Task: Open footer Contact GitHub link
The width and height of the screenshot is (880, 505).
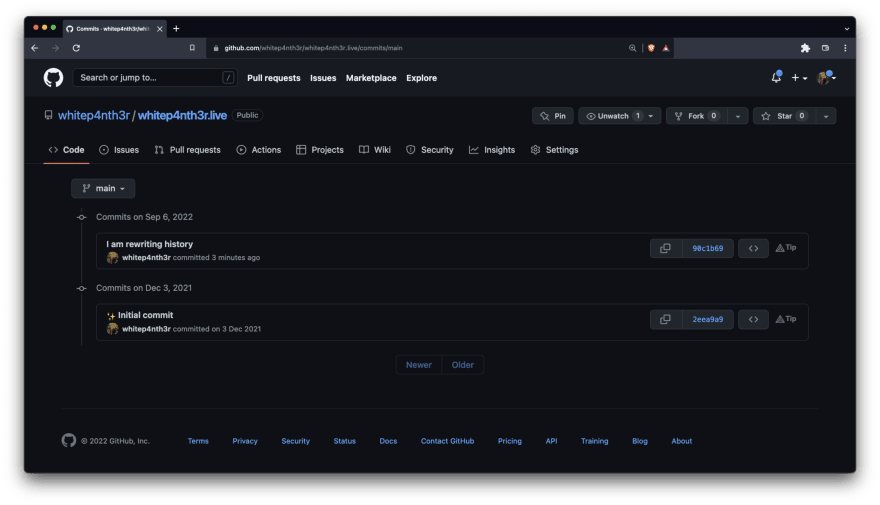Action: coord(447,441)
